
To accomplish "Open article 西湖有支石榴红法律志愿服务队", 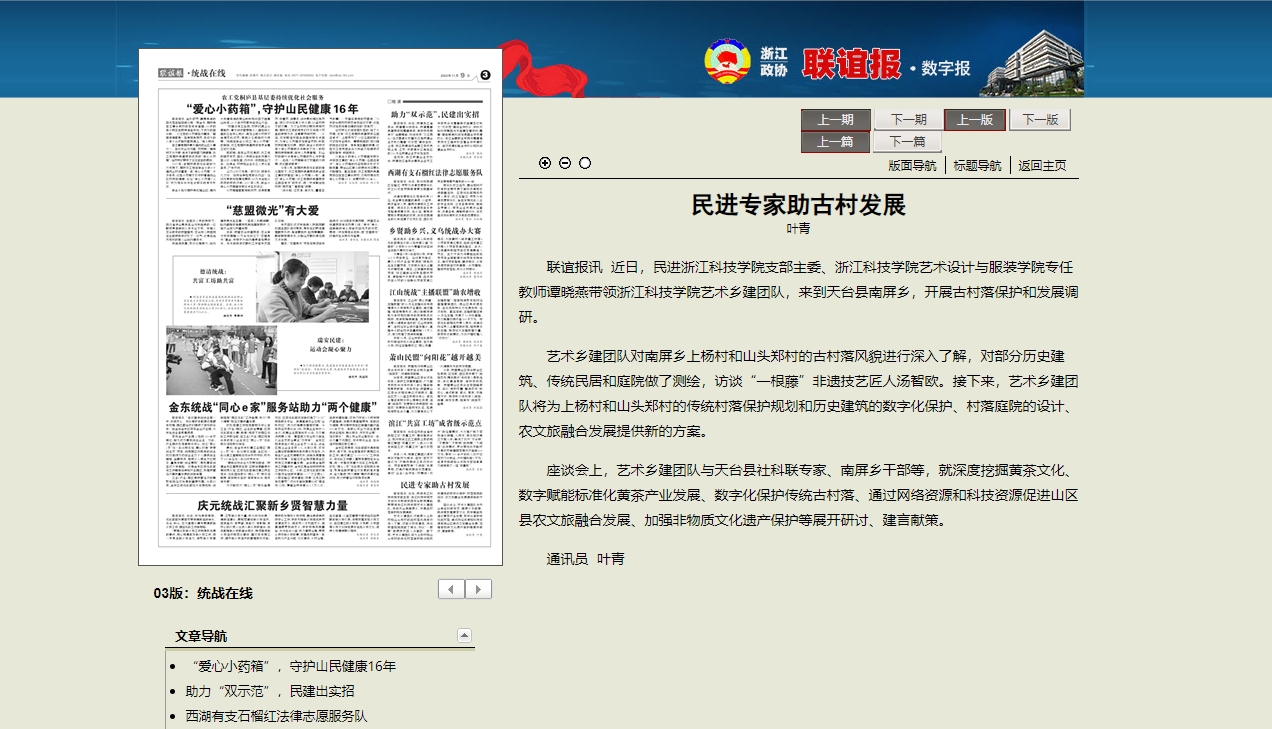I will (x=276, y=716).
